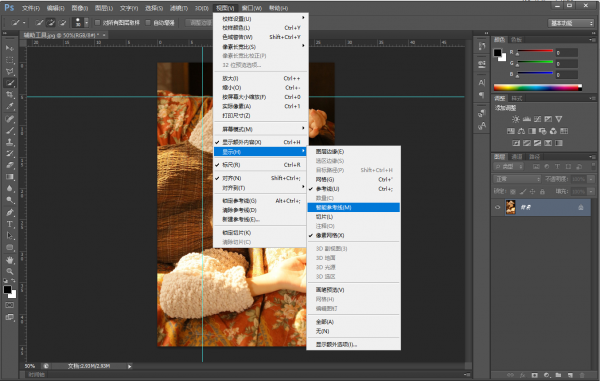This screenshot has height=381, width=600.
Task: Open the workspace 基本功能 dropdown
Action: tap(571, 23)
